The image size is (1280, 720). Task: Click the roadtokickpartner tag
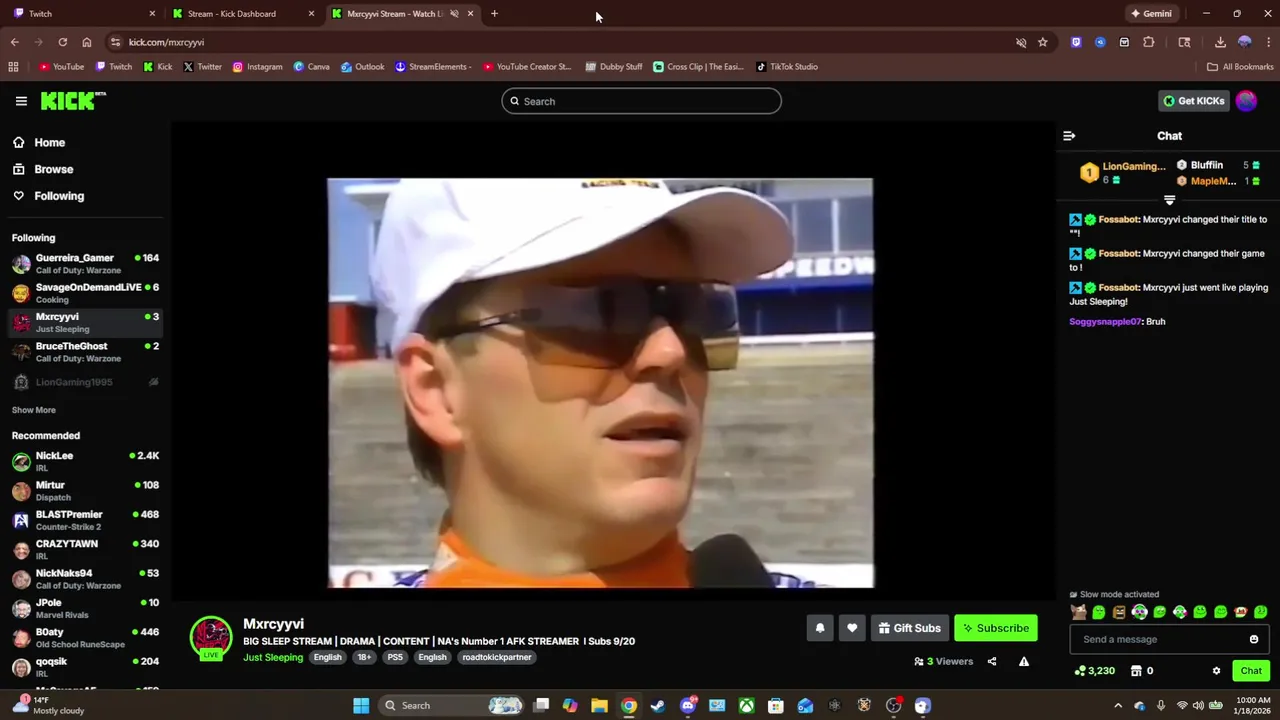[497, 657]
